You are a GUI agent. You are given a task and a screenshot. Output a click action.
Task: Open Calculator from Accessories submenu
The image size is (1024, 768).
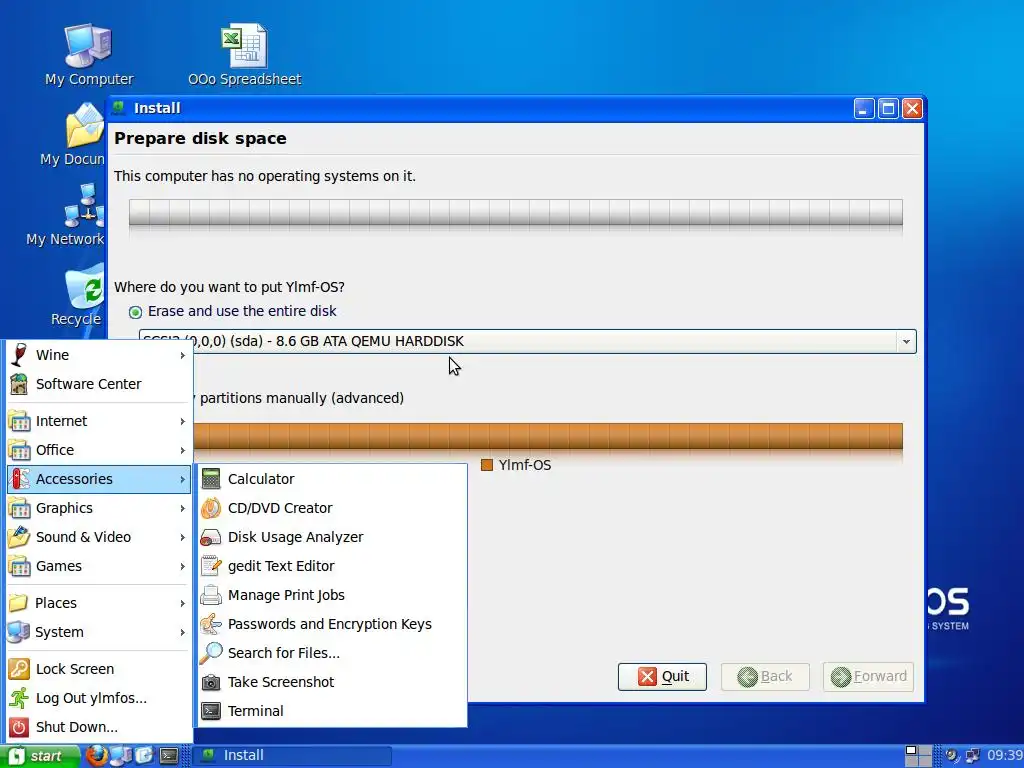(331, 479)
